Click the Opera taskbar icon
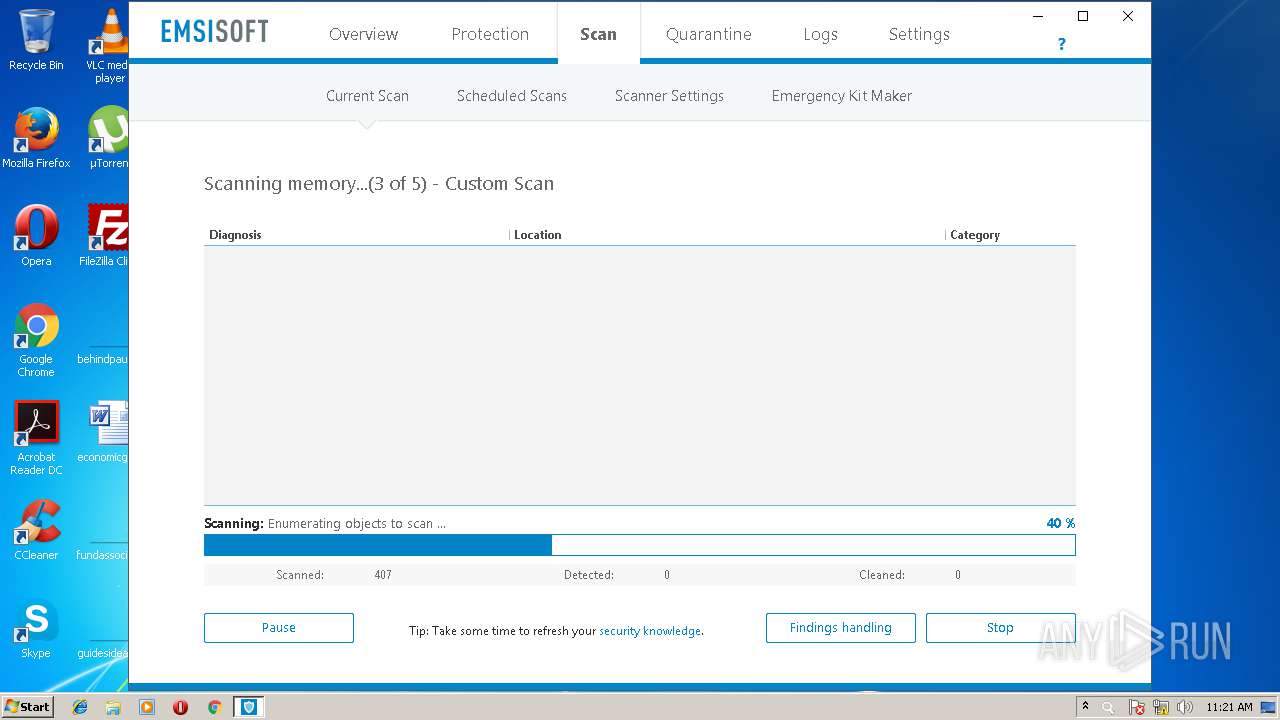The width and height of the screenshot is (1280, 720). [180, 707]
